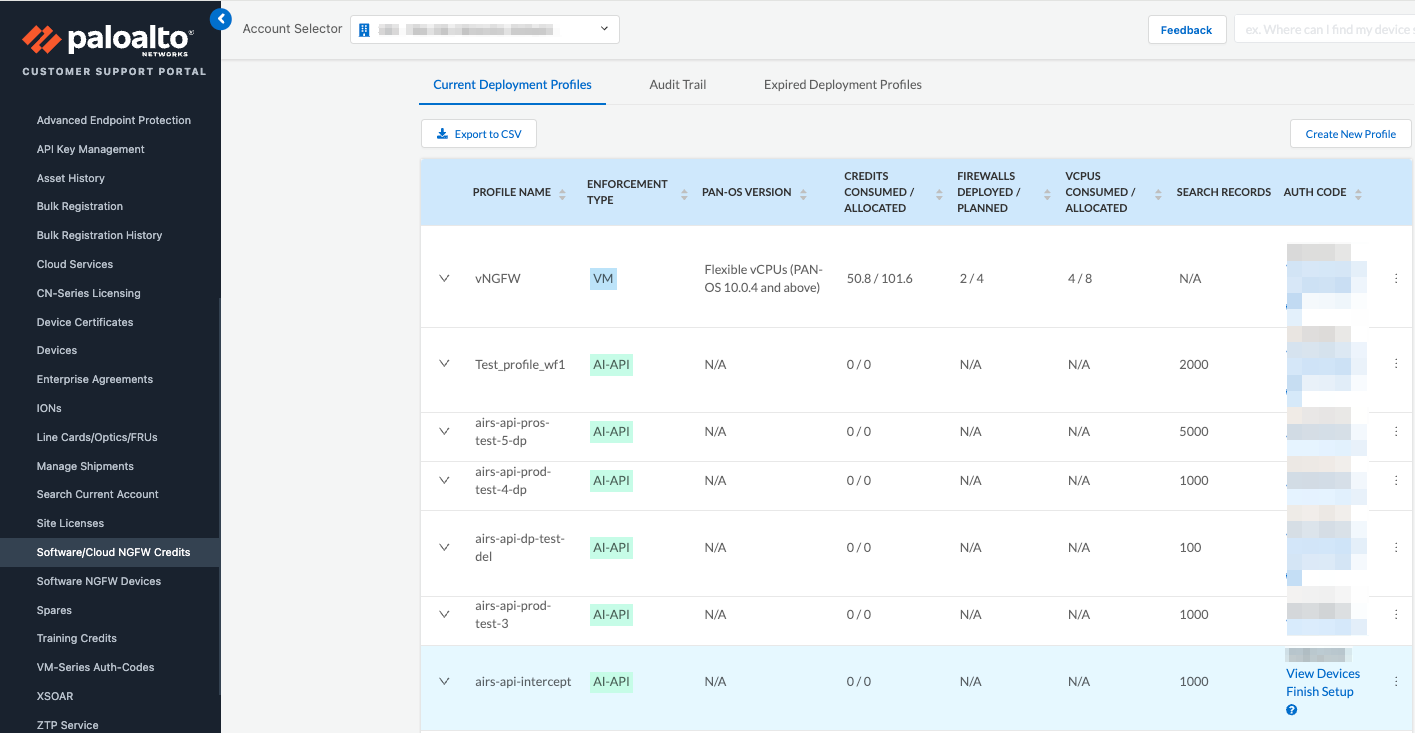Sort by Enforcement Type column arrows
This screenshot has width=1415, height=733.
point(684,193)
